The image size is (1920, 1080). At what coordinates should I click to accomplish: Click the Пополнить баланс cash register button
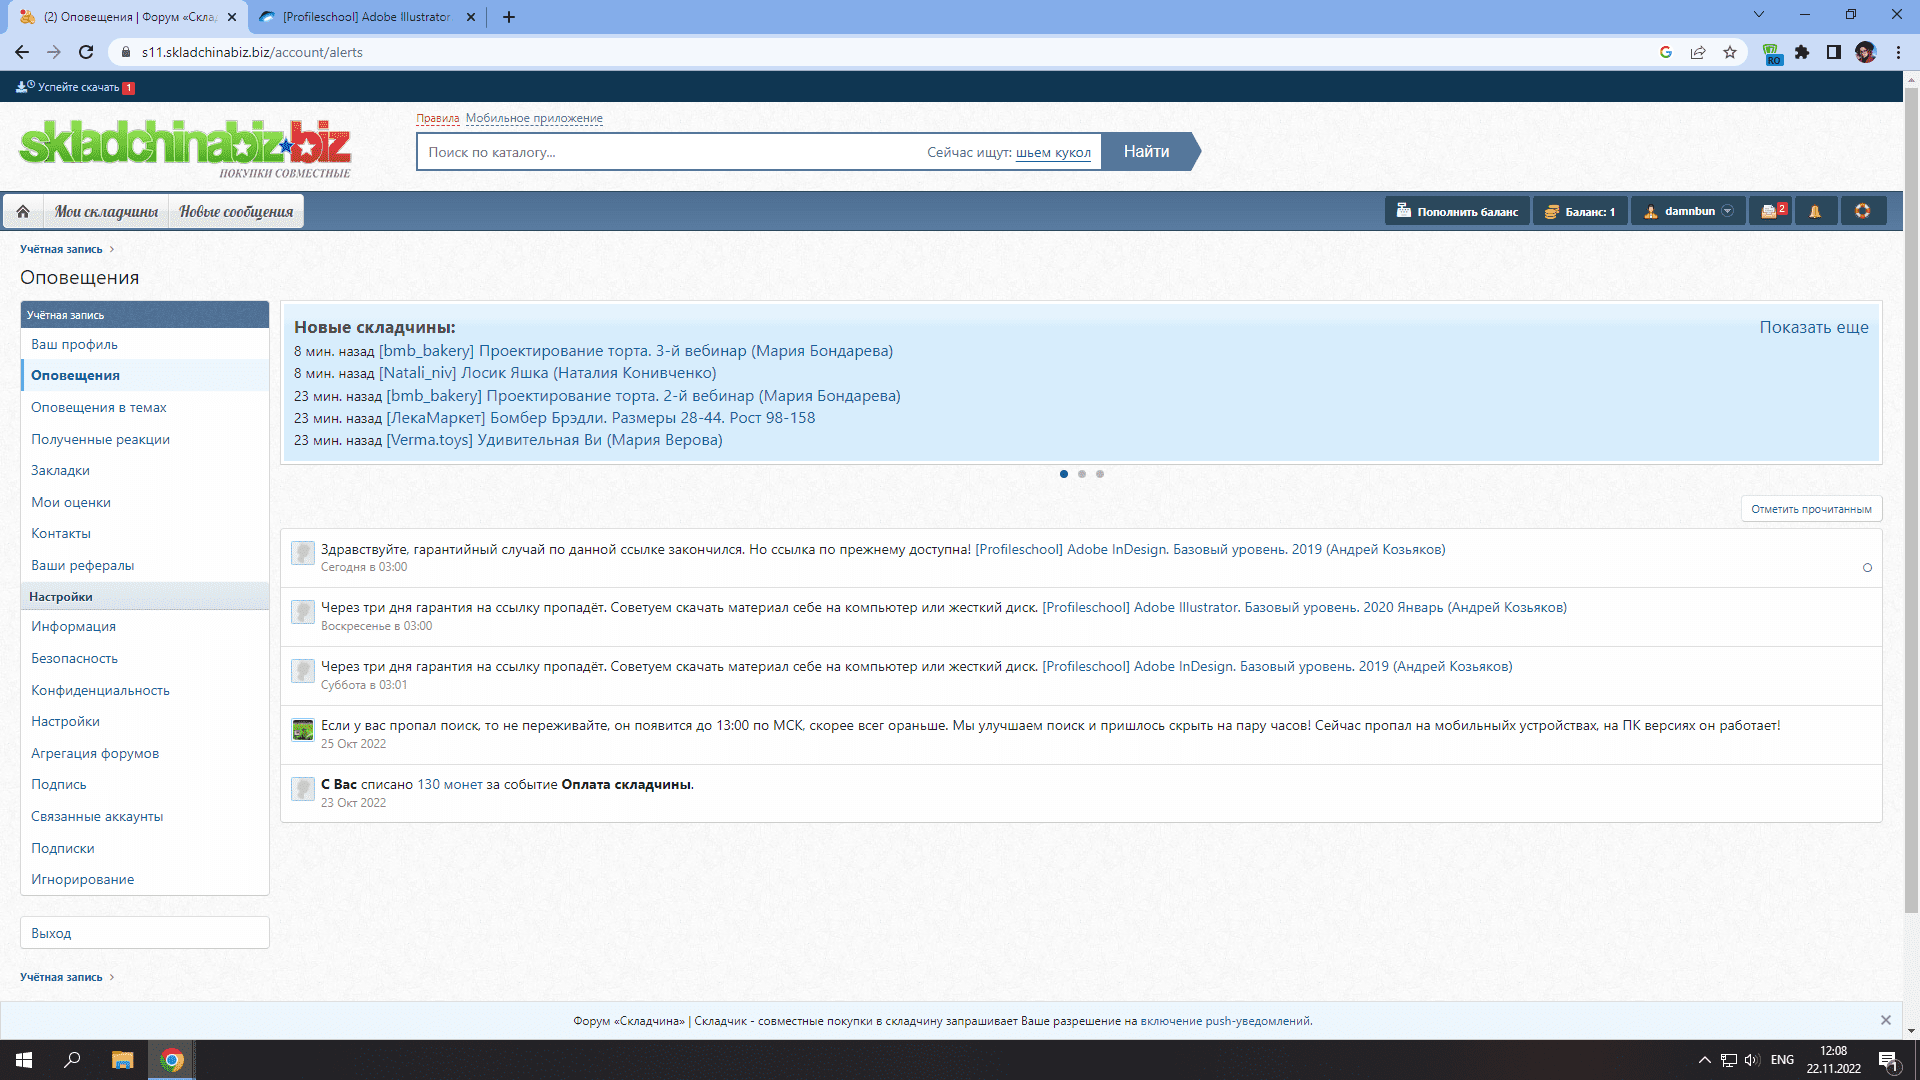[x=1457, y=211]
